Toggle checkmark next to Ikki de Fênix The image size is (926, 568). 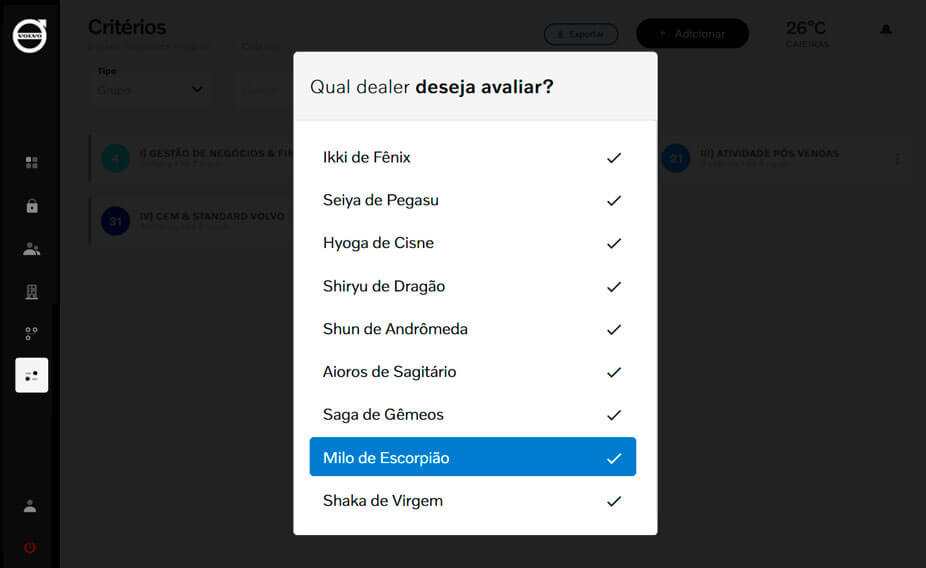tap(614, 158)
